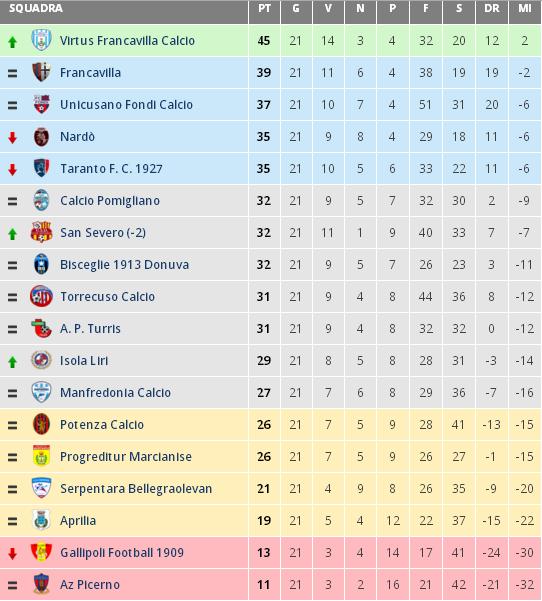The image size is (542, 601).
Task: Click the Nardò team crest
Action: point(41,136)
